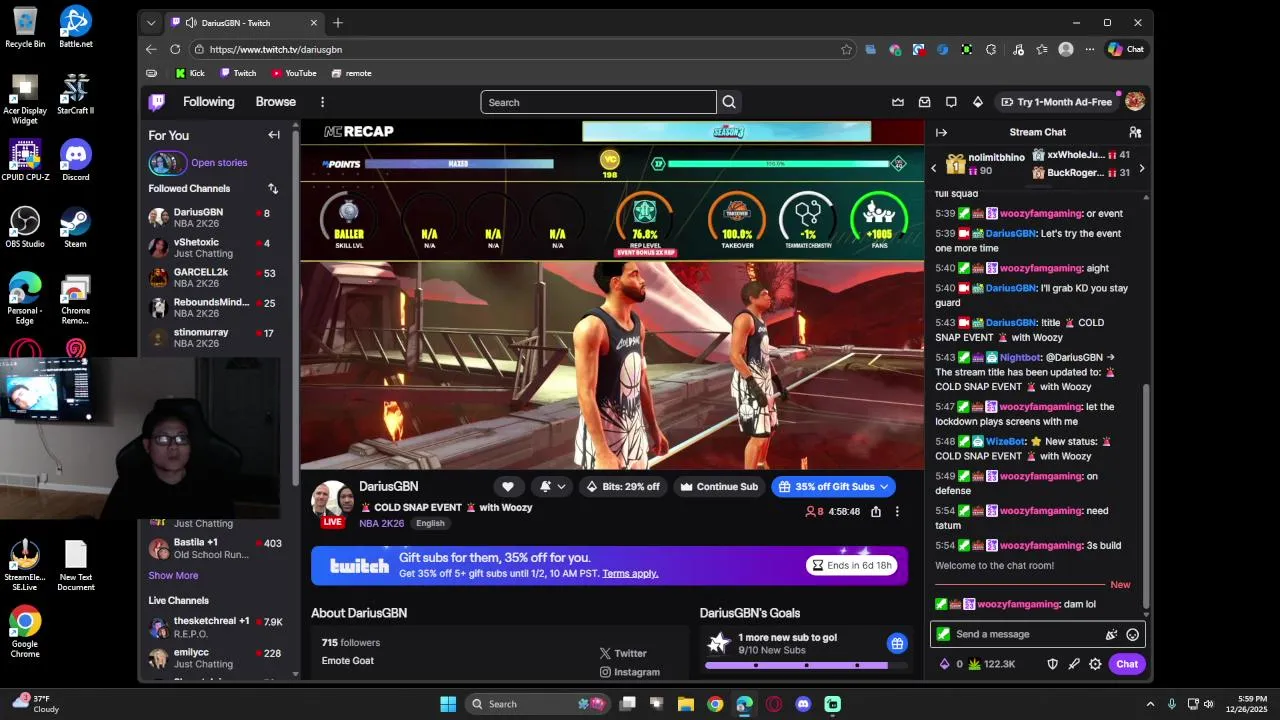Screen dimensions: 1280x720
Task: Click the gift icon on sub goal
Action: [897, 643]
